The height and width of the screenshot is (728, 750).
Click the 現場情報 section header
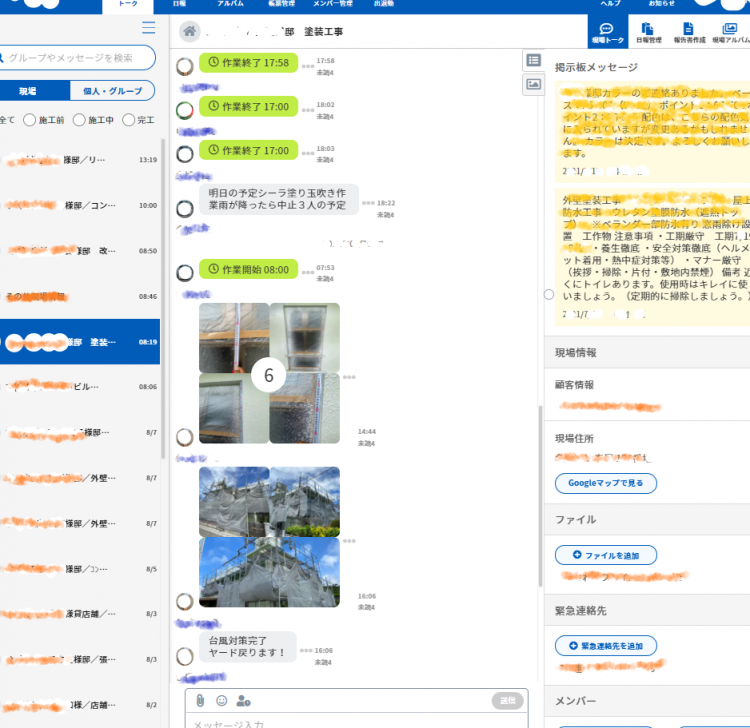[647, 353]
